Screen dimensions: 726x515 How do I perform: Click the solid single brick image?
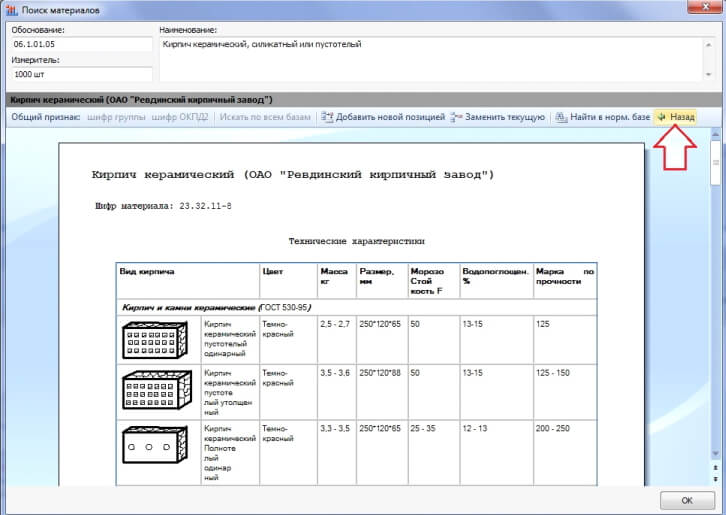(x=155, y=445)
